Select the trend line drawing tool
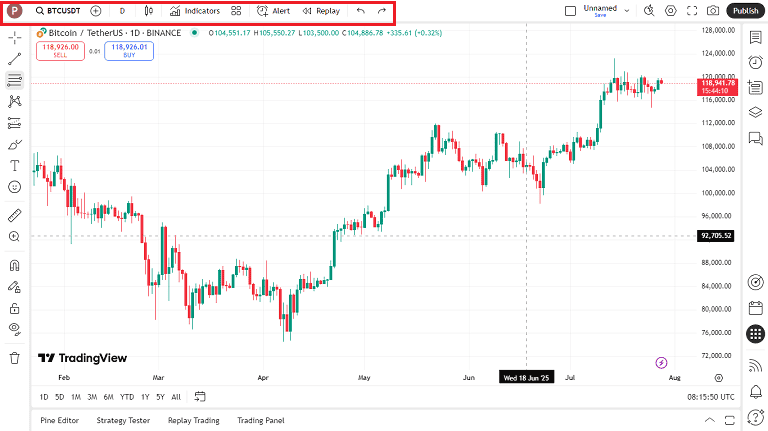The image size is (768, 431). pos(15,59)
